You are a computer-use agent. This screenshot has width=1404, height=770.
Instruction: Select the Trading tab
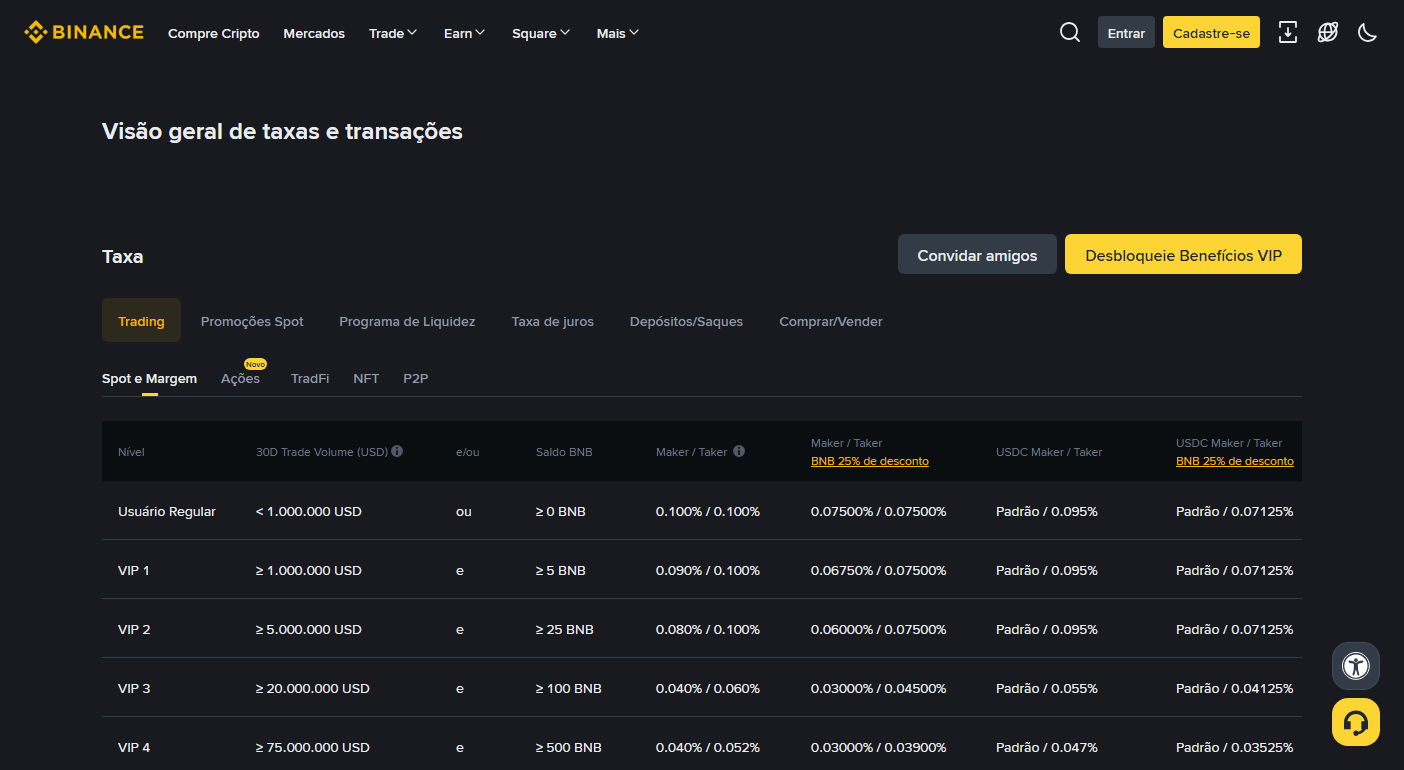point(141,321)
